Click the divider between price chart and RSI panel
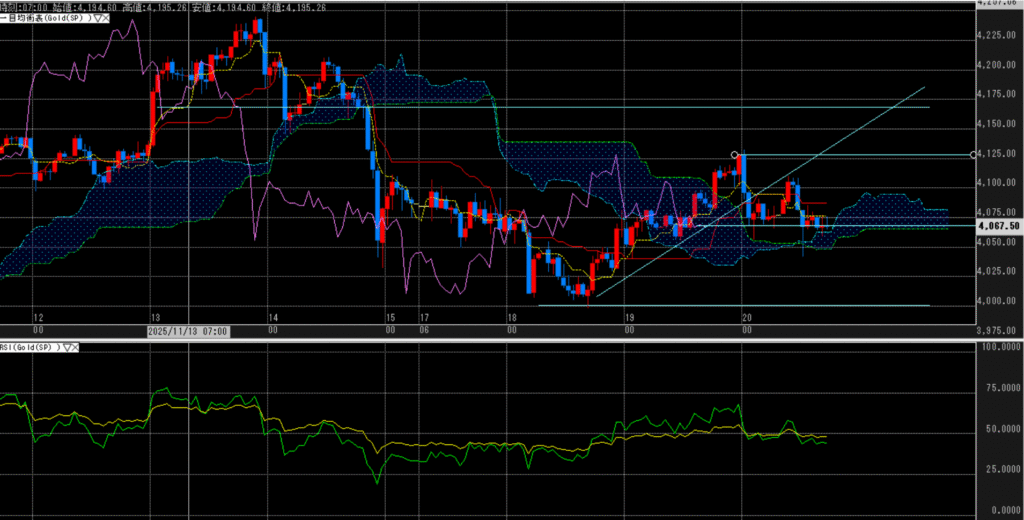The height and width of the screenshot is (520, 1024). (500, 339)
